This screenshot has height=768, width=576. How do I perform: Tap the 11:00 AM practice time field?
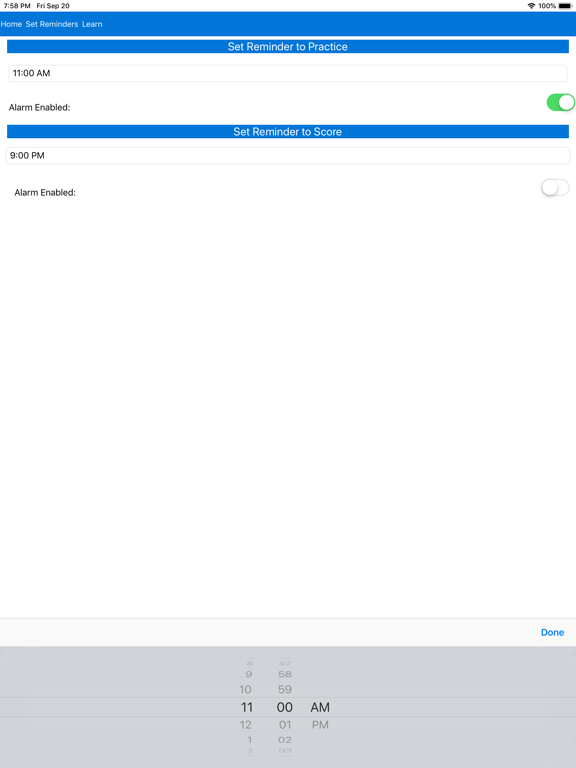(x=288, y=73)
